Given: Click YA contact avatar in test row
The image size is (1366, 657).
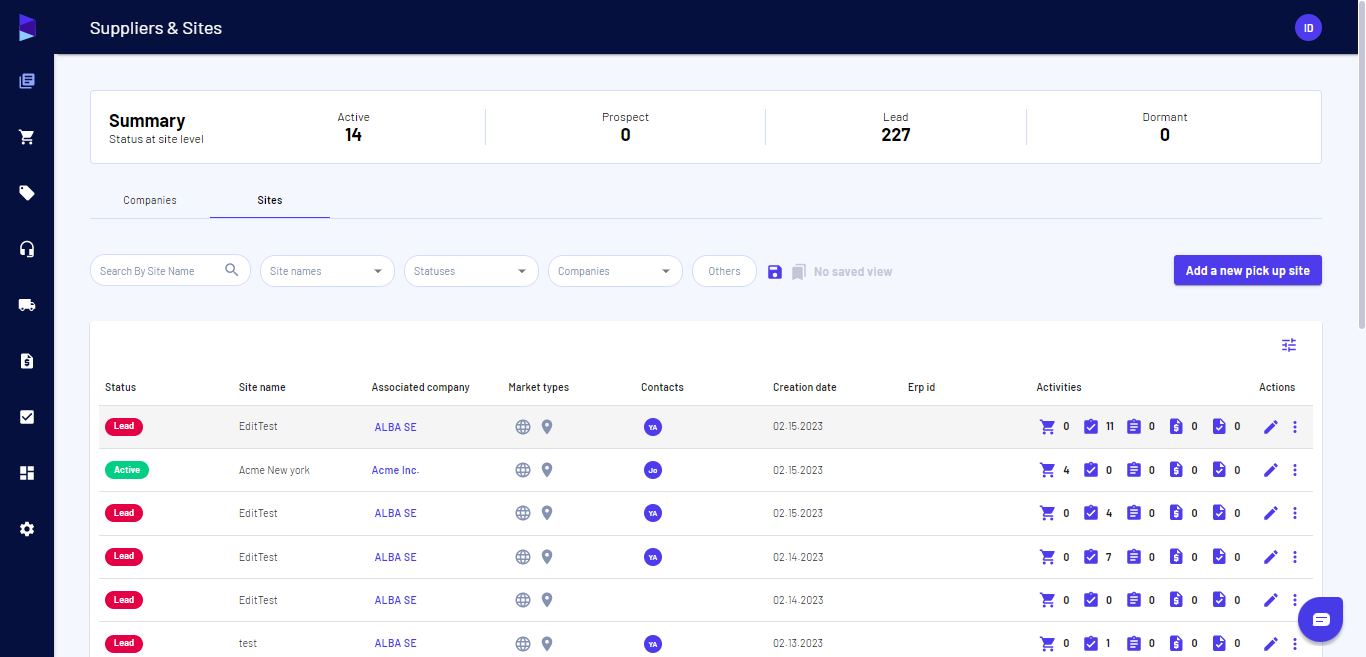Looking at the screenshot, I should pyautogui.click(x=653, y=644).
